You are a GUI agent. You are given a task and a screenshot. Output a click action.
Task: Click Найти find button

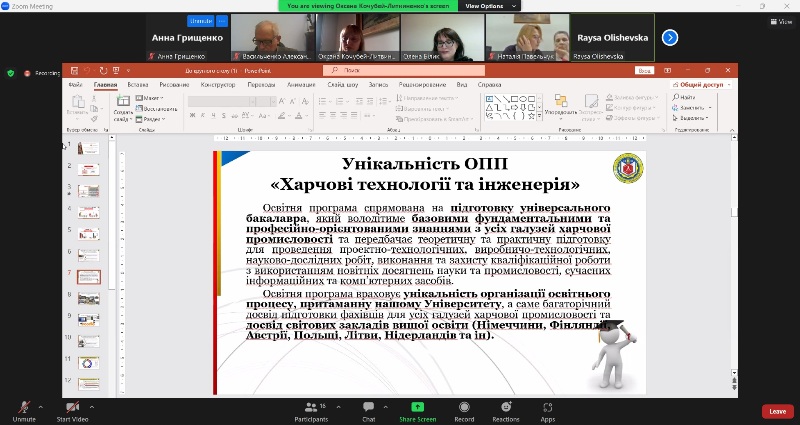click(x=684, y=97)
